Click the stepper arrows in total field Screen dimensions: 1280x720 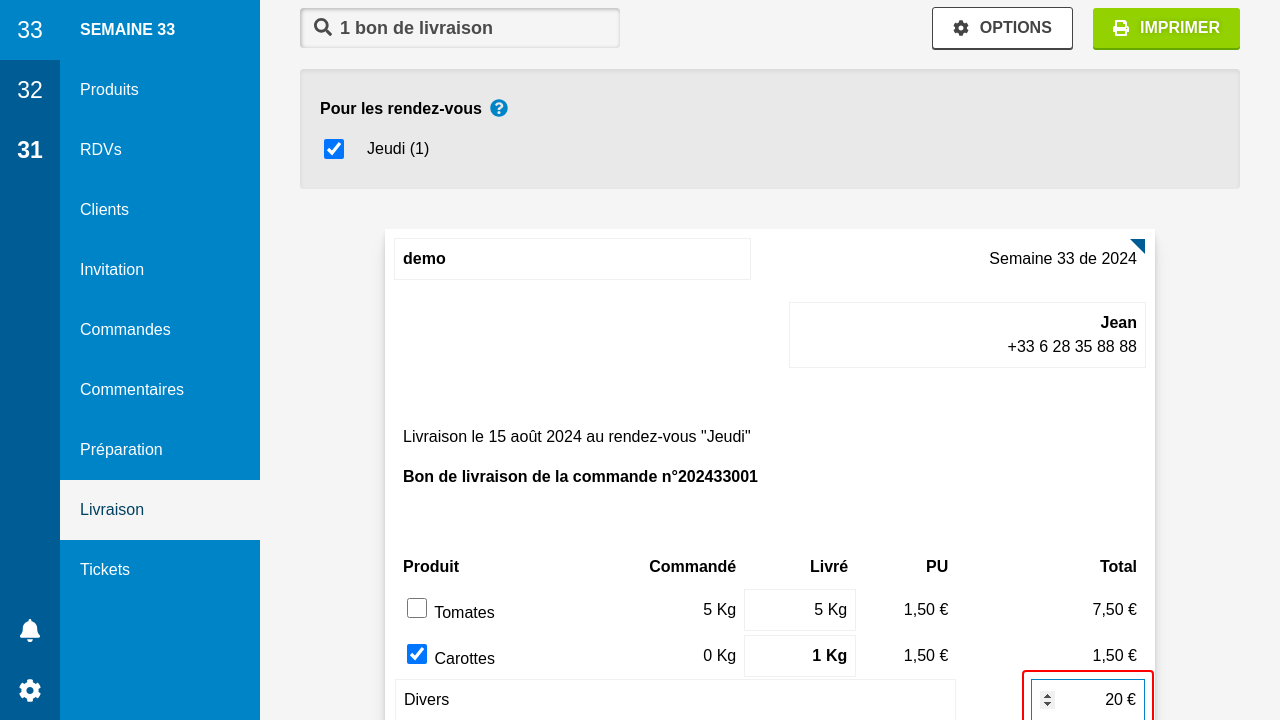pyautogui.click(x=1047, y=700)
